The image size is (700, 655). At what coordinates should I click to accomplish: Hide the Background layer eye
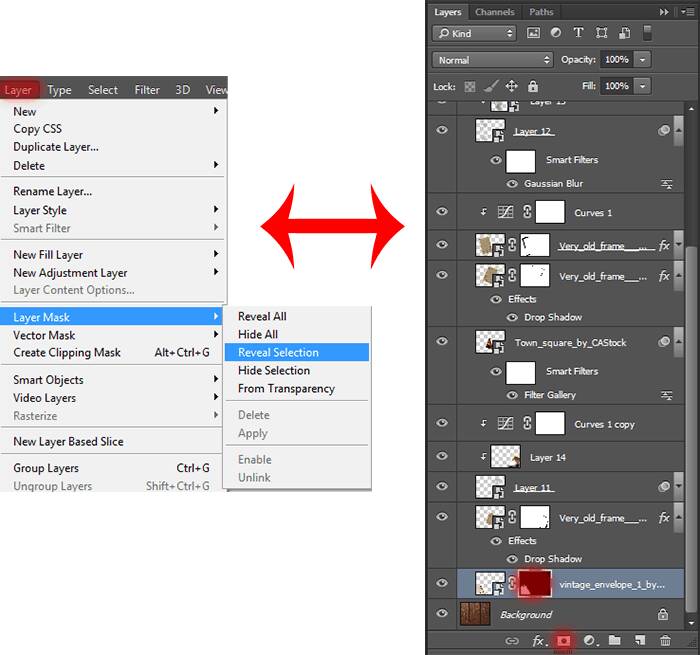pyautogui.click(x=442, y=613)
